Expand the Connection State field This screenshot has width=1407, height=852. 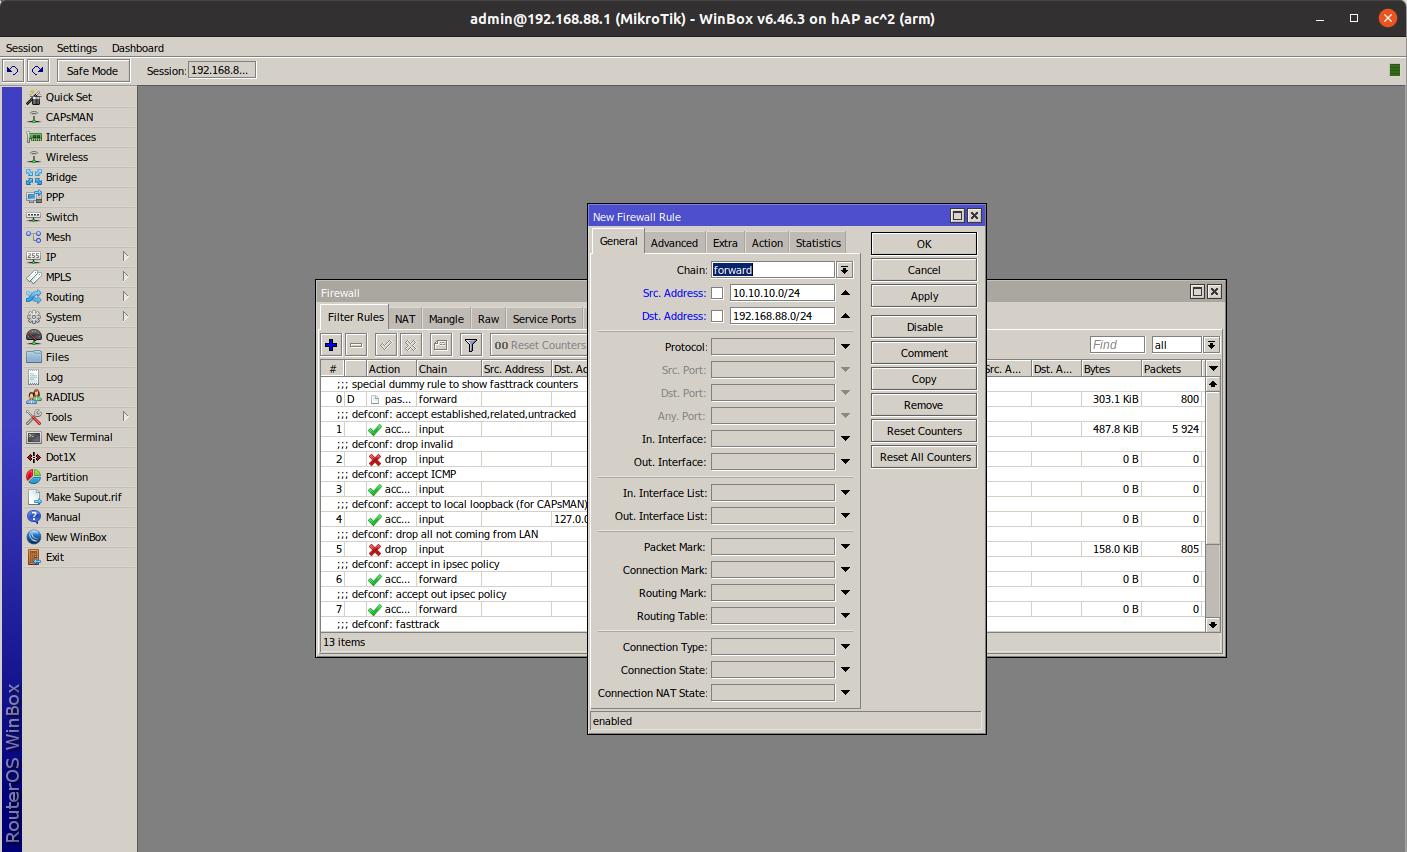(x=845, y=670)
